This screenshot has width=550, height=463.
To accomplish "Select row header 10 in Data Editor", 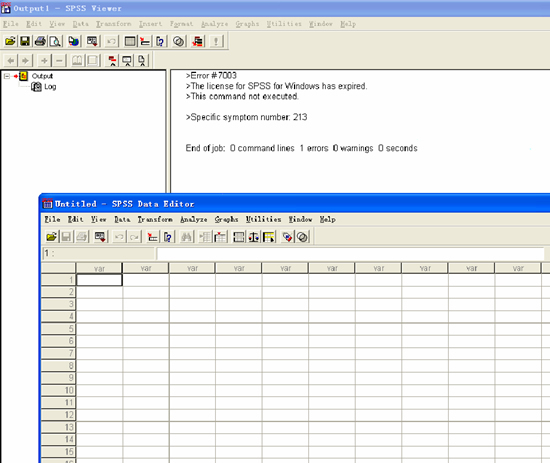I will click(58, 390).
